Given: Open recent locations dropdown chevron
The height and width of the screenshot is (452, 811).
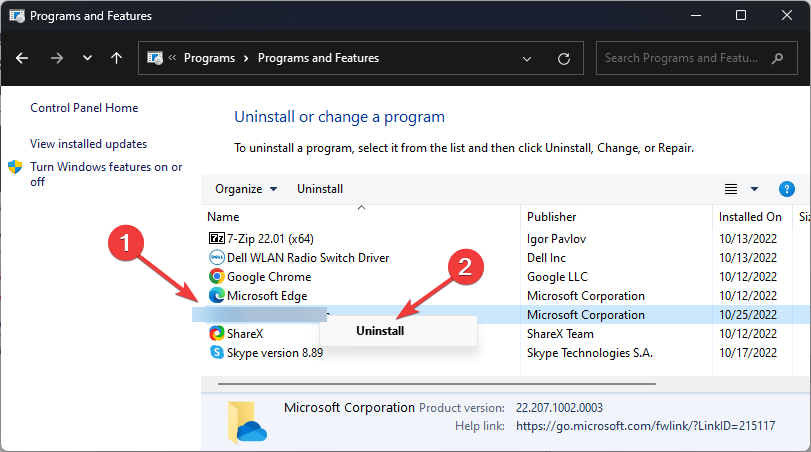Looking at the screenshot, I should point(87,58).
